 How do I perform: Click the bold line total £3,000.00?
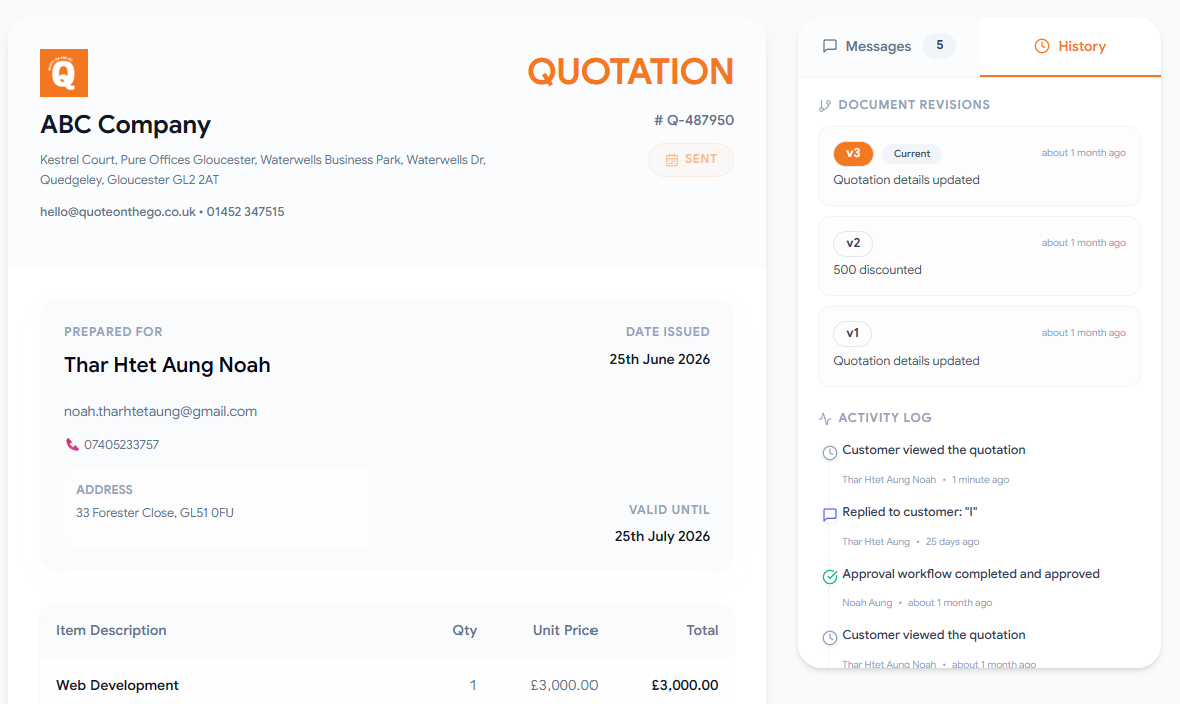pyautogui.click(x=685, y=685)
